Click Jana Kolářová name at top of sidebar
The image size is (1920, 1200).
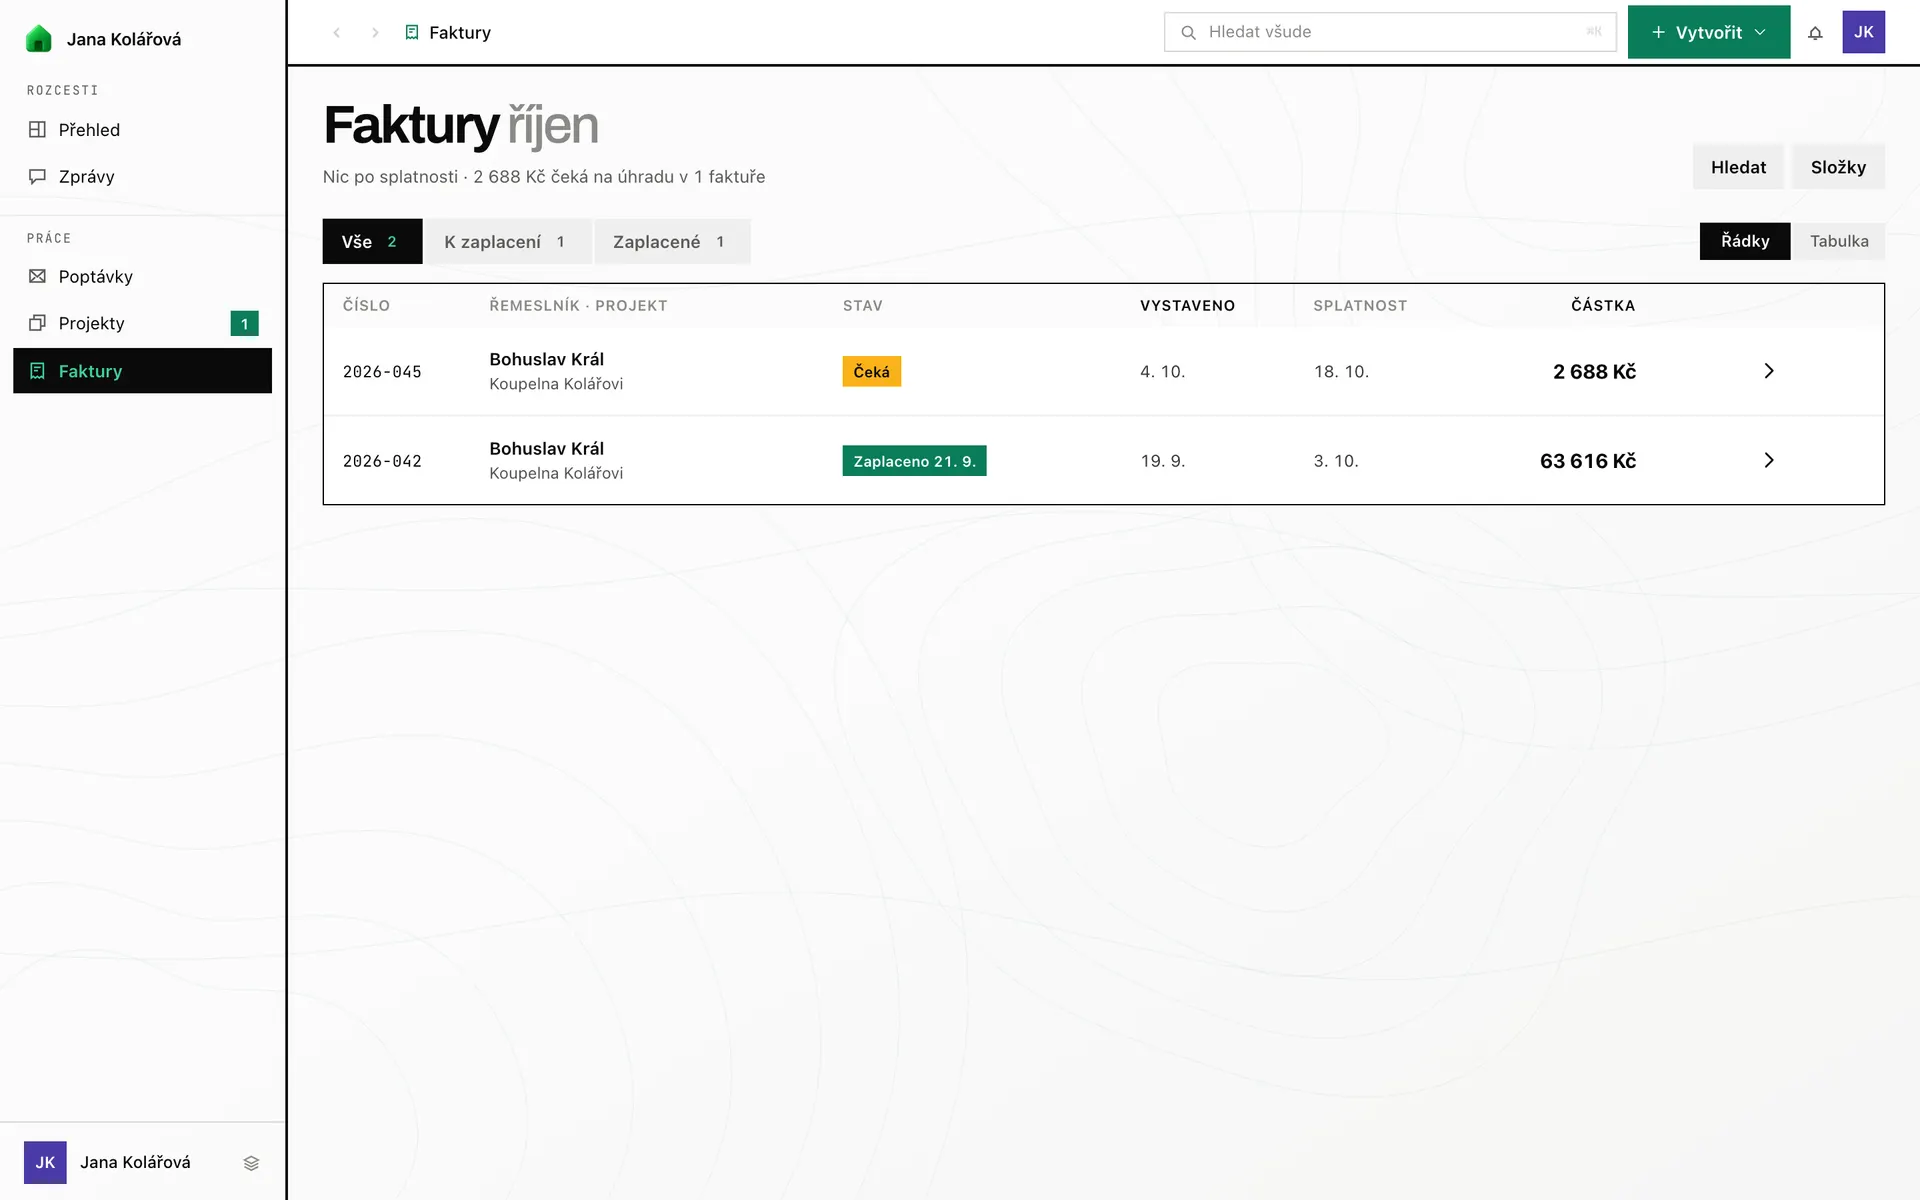pos(124,39)
